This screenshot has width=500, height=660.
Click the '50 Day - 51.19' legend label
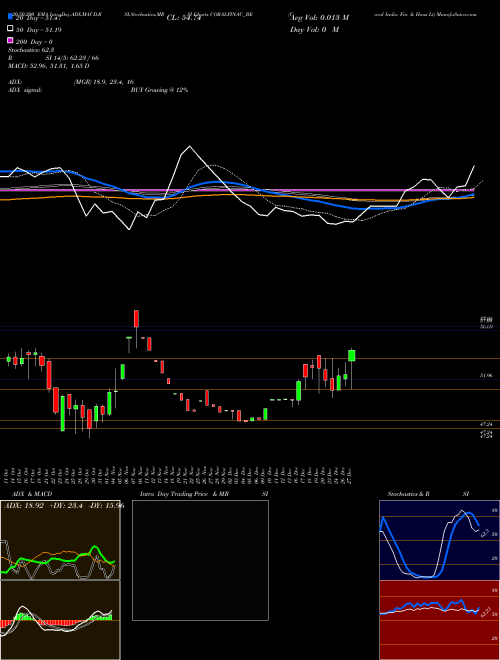pyautogui.click(x=39, y=29)
